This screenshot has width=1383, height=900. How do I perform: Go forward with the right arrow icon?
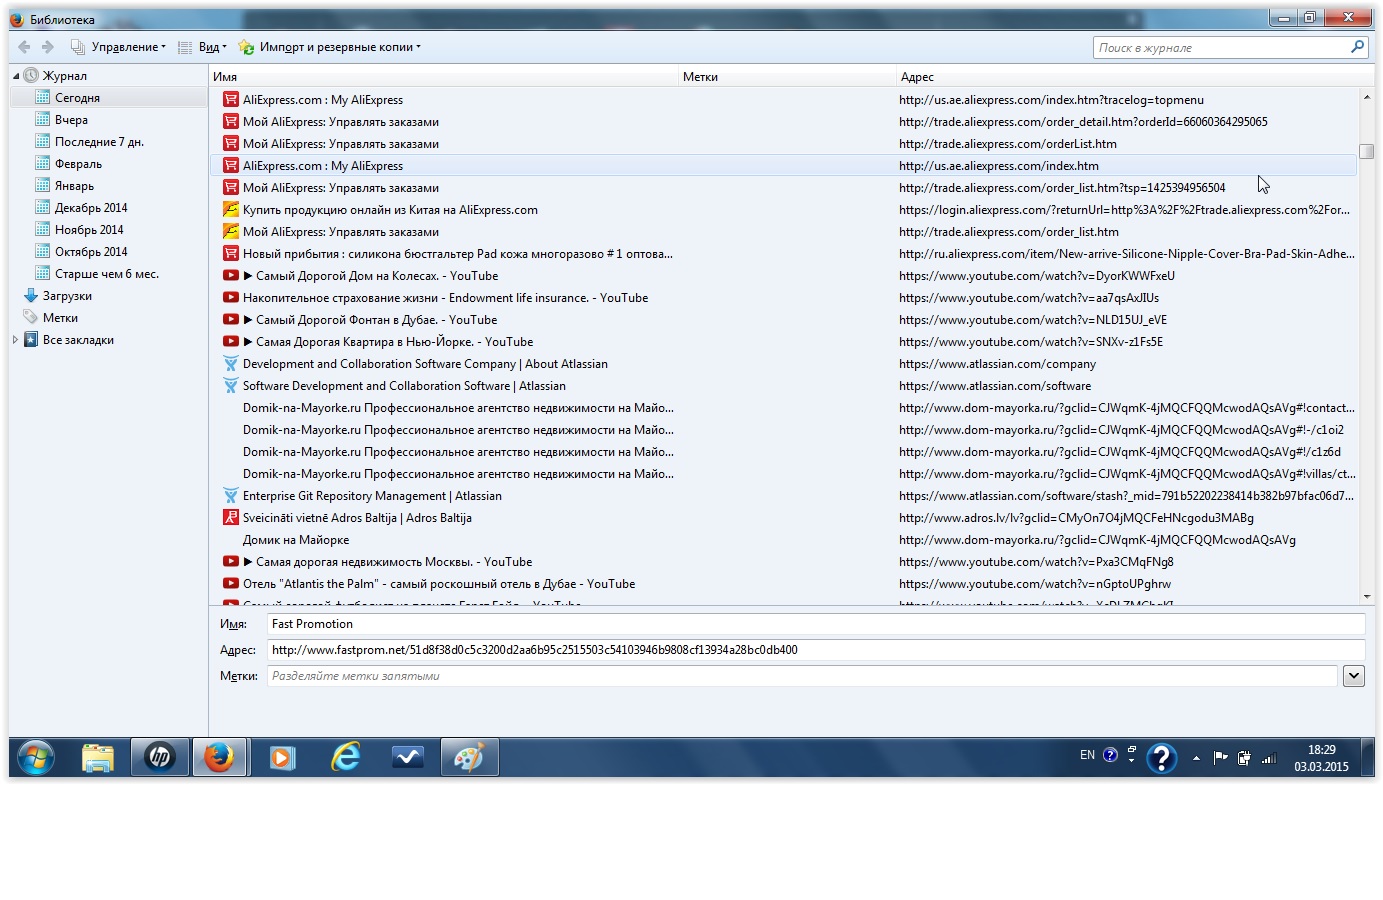tap(47, 47)
